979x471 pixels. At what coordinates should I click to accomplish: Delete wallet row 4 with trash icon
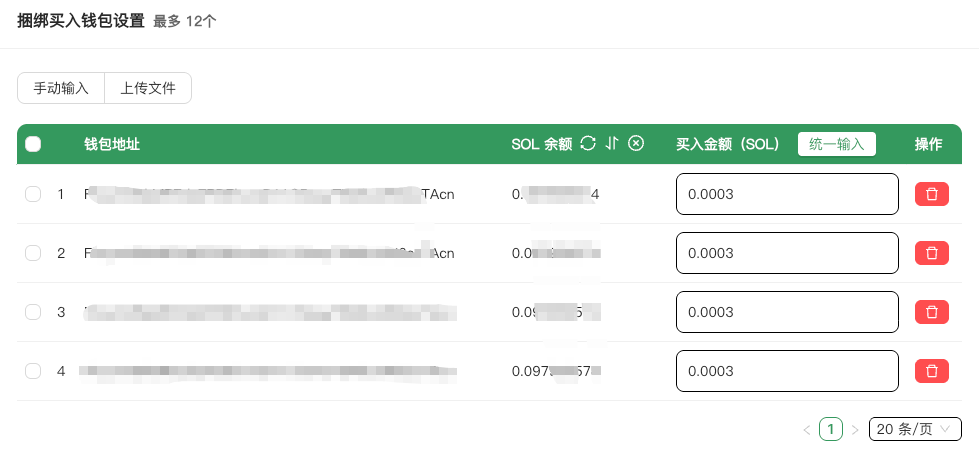(x=931, y=371)
